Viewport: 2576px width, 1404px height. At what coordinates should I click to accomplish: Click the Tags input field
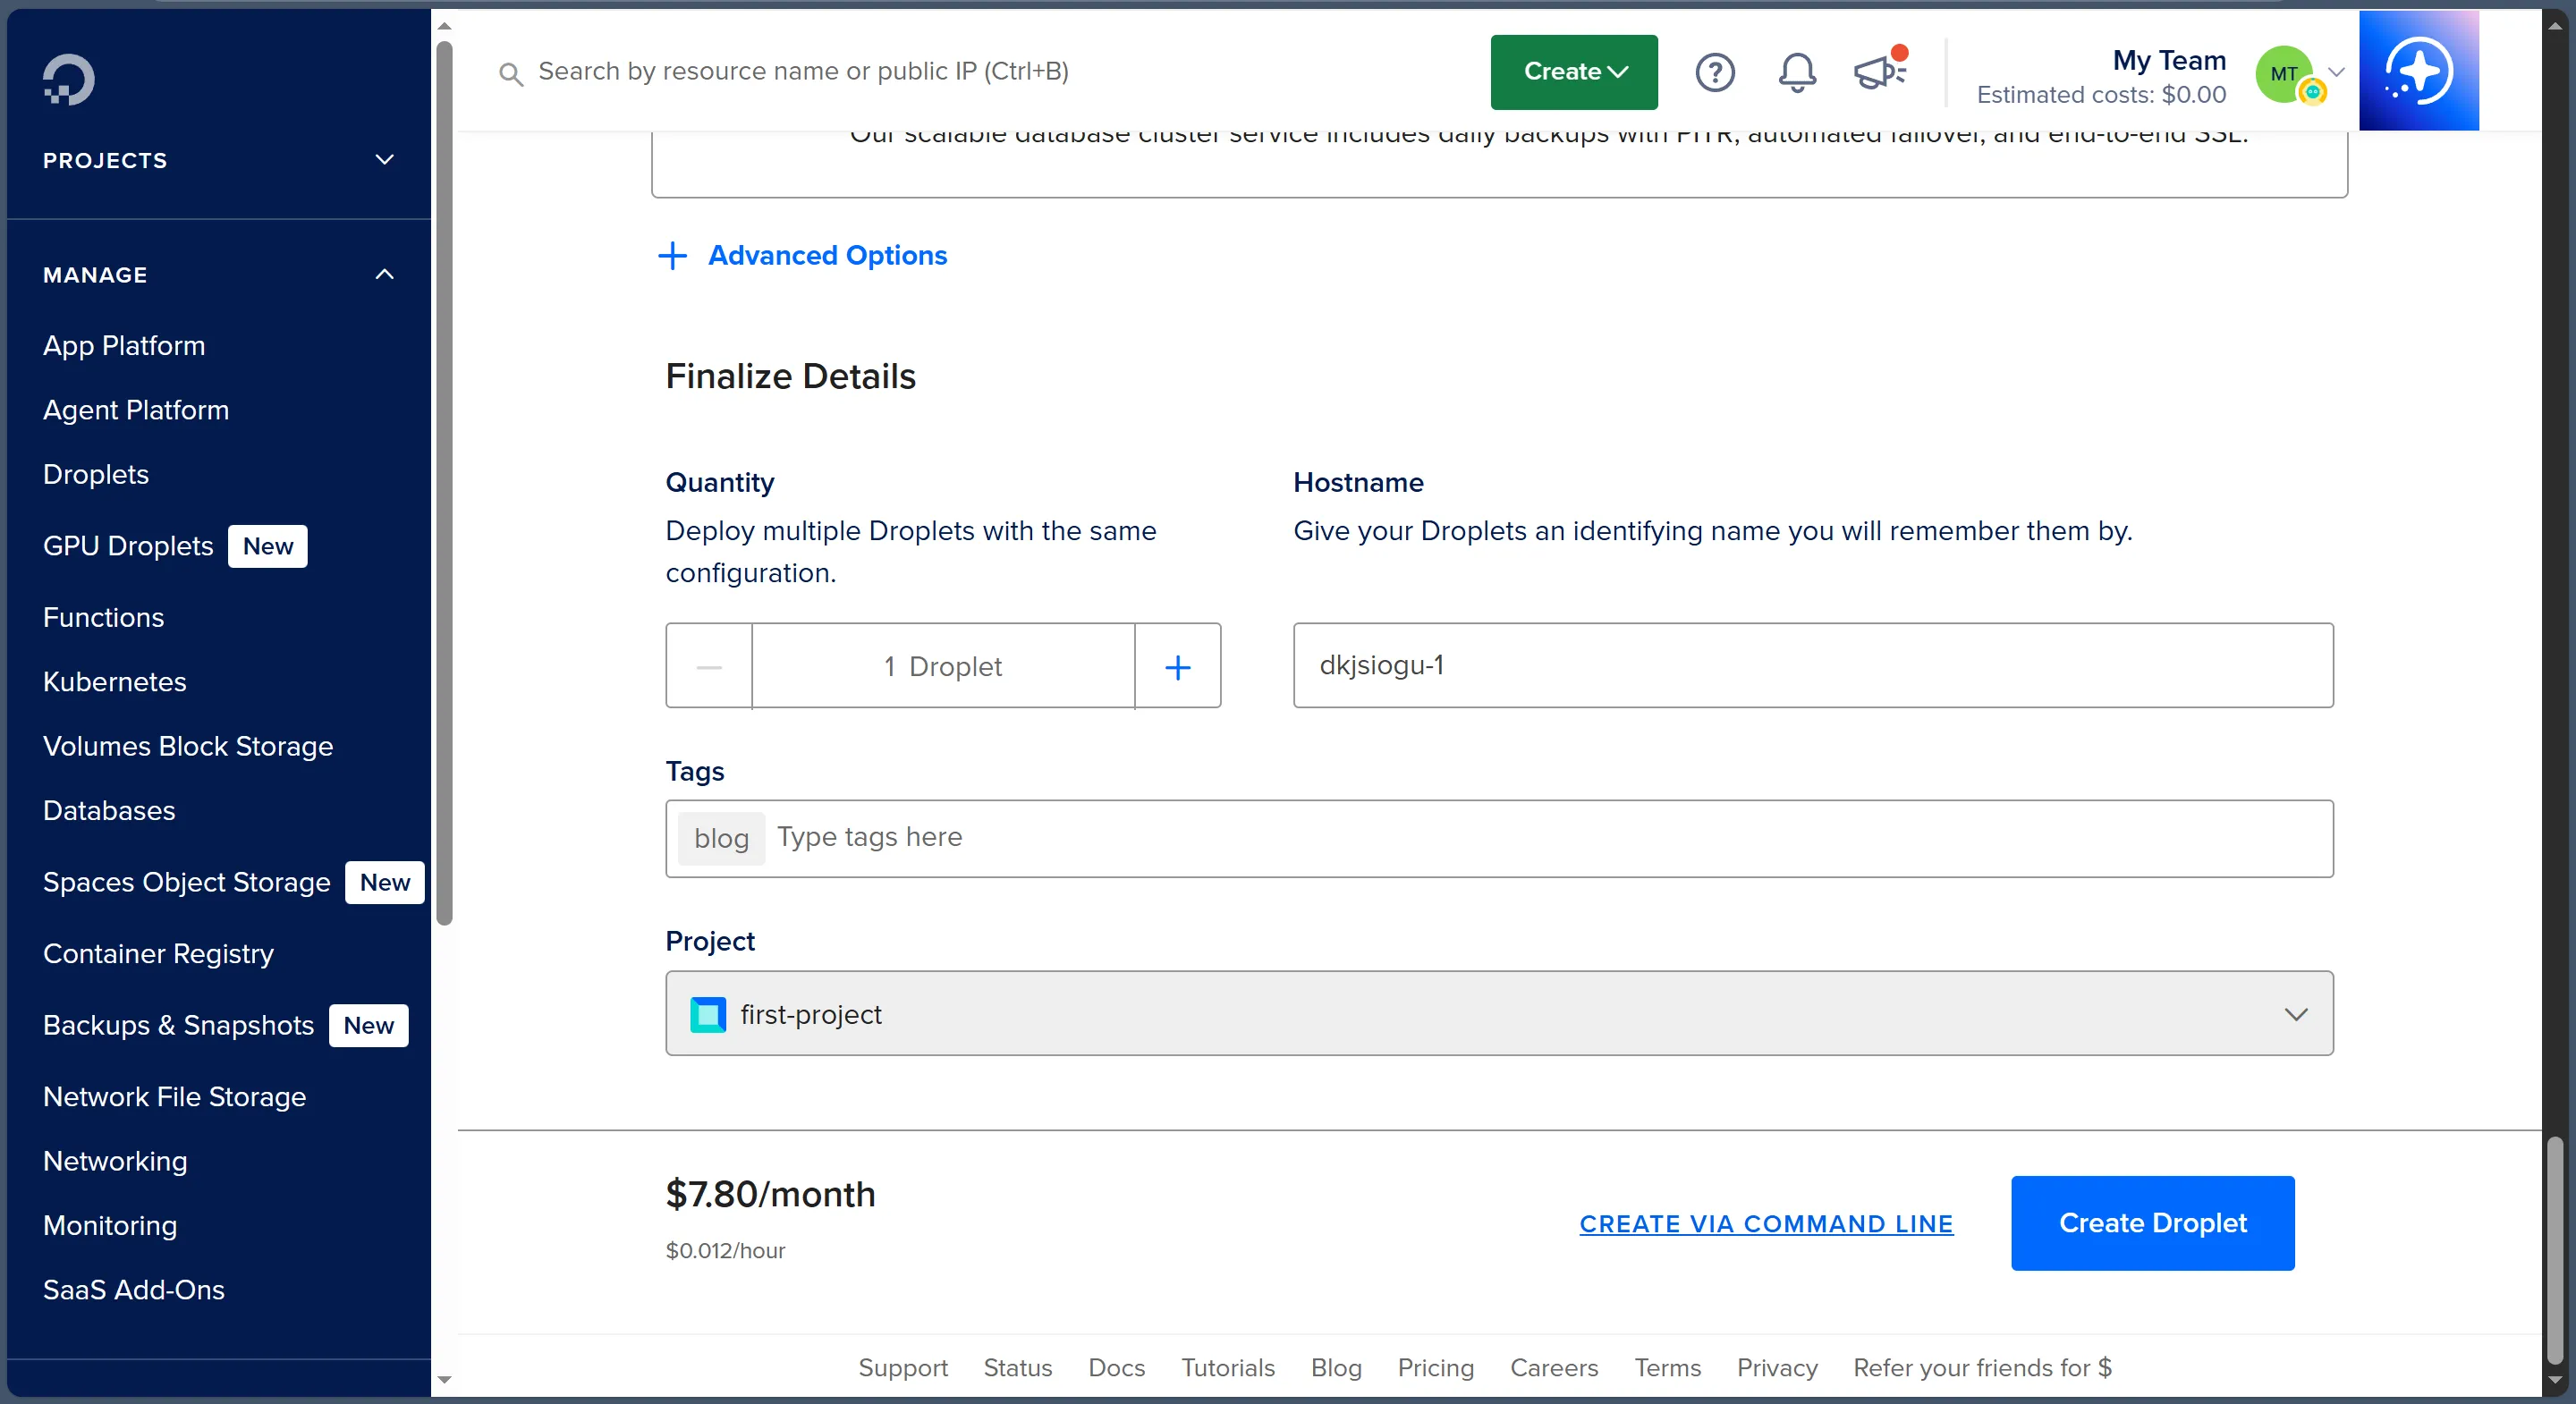(1499, 838)
